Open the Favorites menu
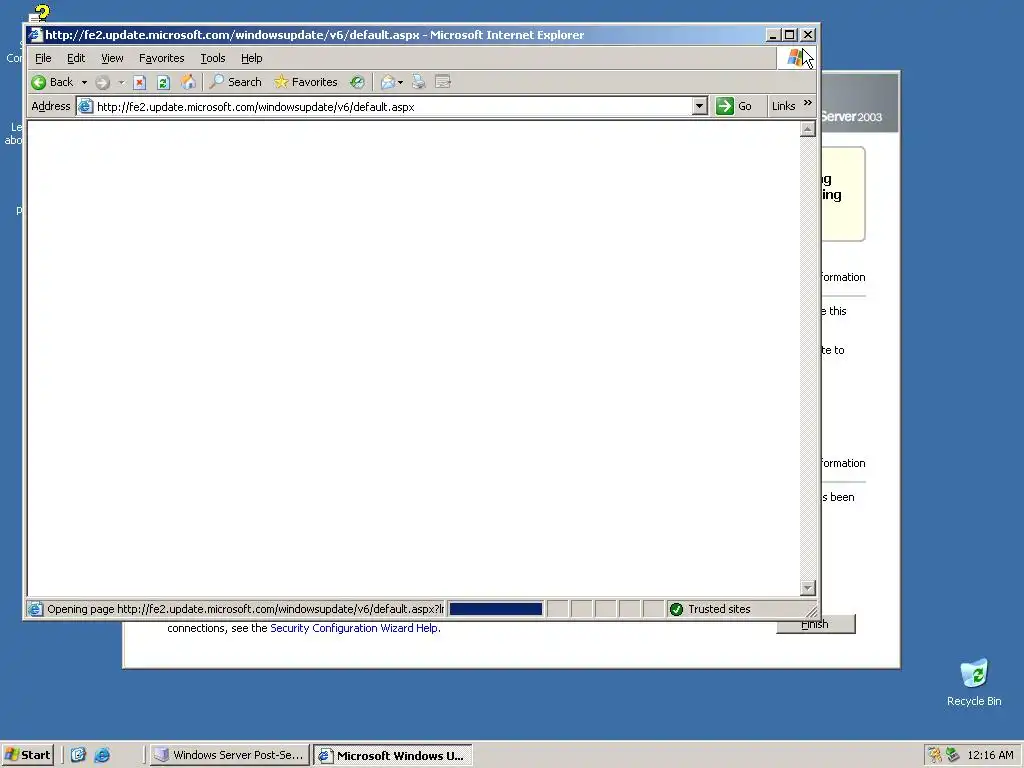 click(161, 58)
